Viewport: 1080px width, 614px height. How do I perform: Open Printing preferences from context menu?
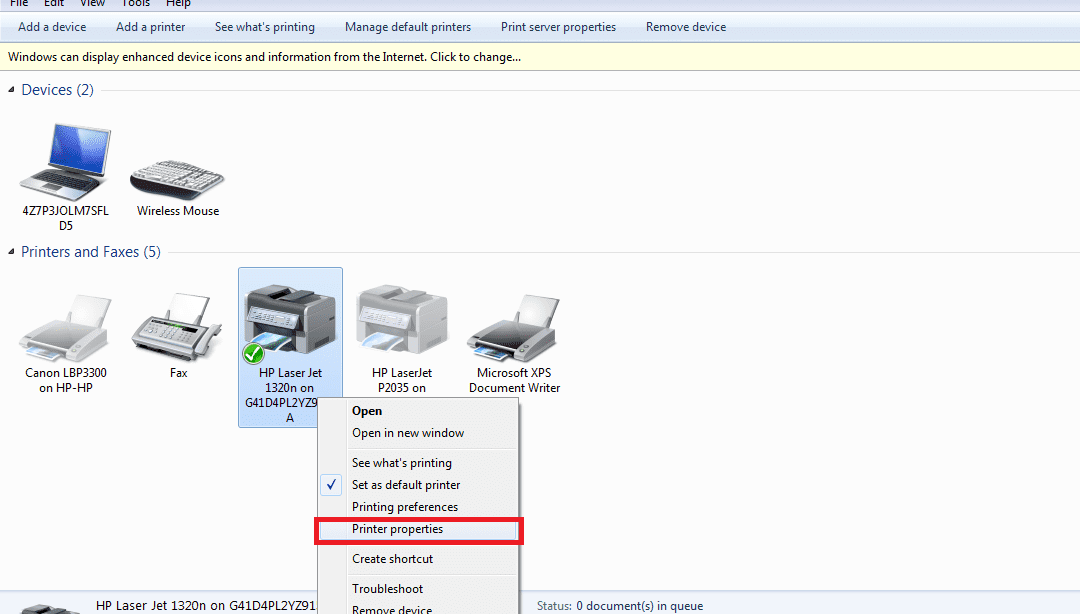(x=418, y=507)
